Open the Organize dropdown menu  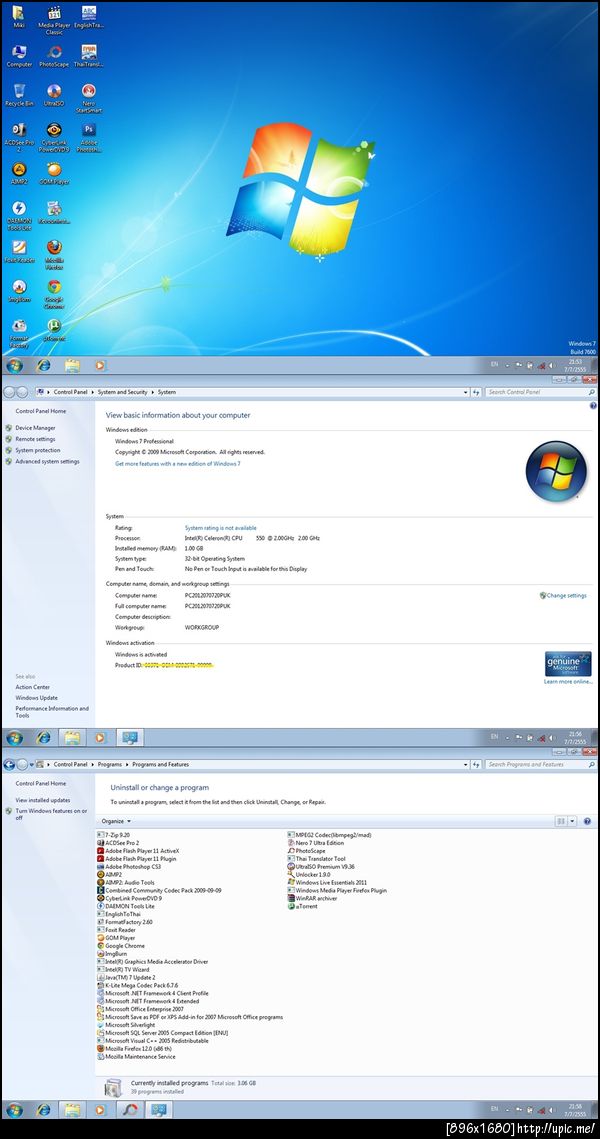point(116,821)
